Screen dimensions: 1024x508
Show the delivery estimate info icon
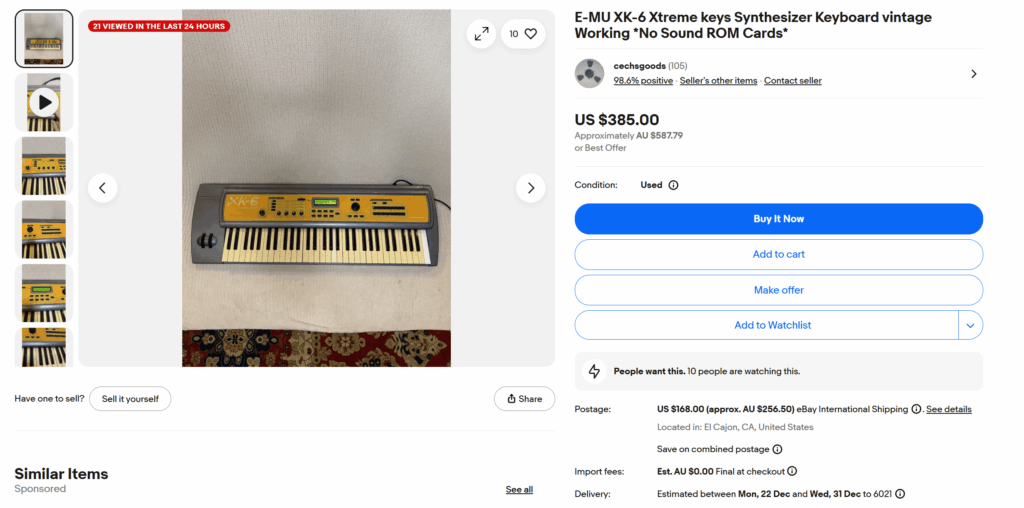[900, 494]
